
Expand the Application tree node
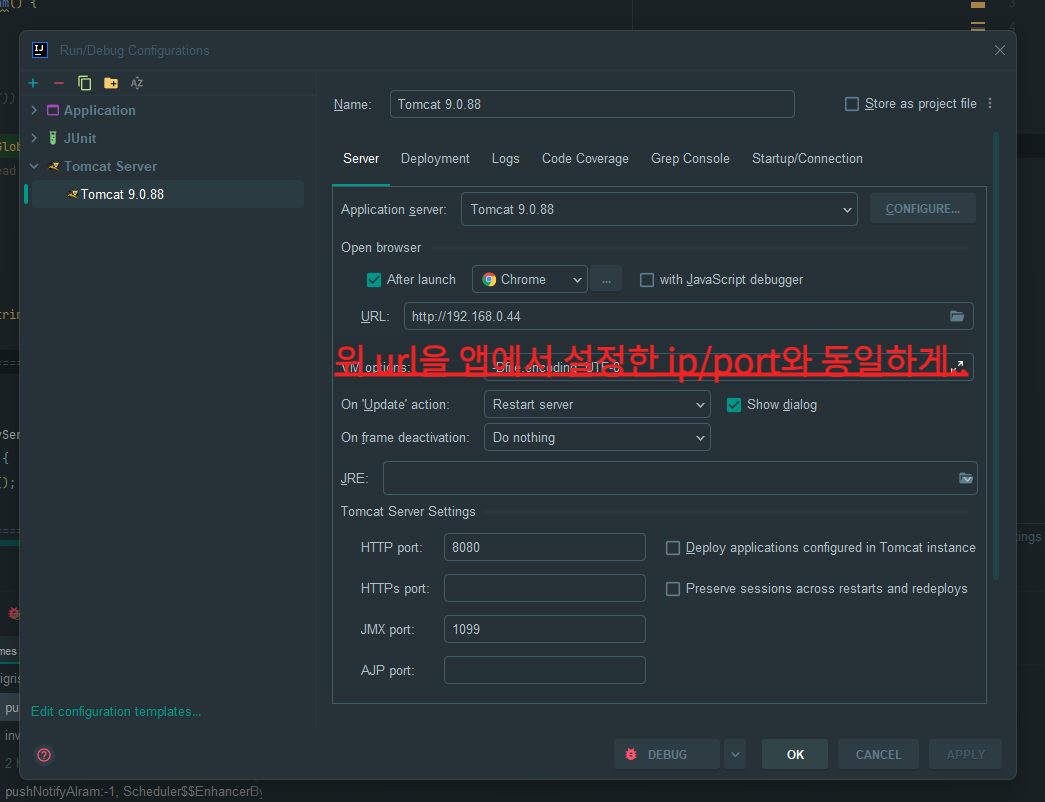click(35, 110)
